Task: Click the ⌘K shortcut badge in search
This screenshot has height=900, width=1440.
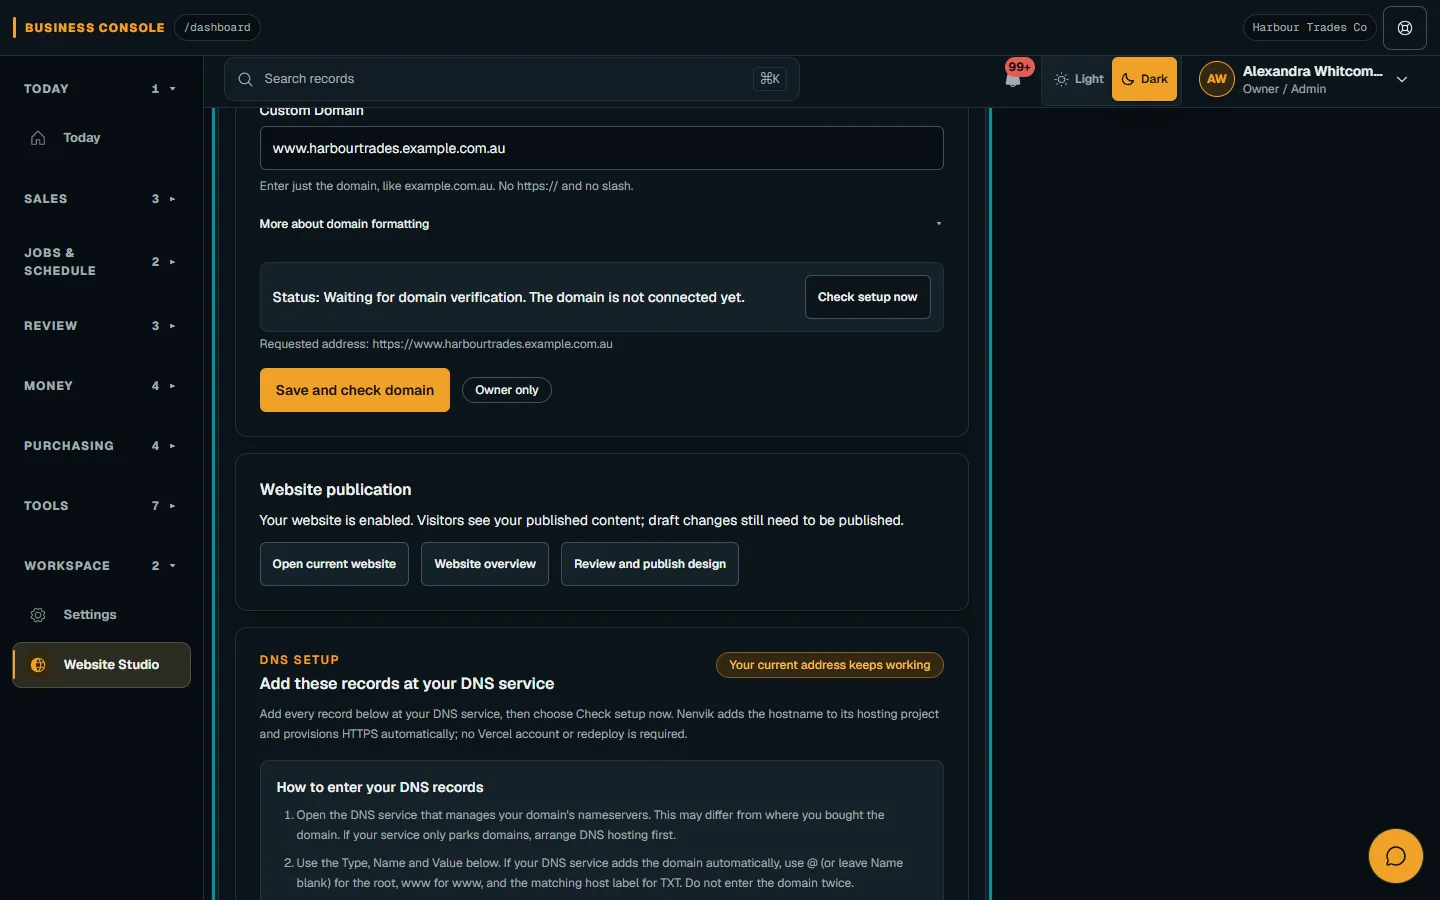Action: click(770, 79)
